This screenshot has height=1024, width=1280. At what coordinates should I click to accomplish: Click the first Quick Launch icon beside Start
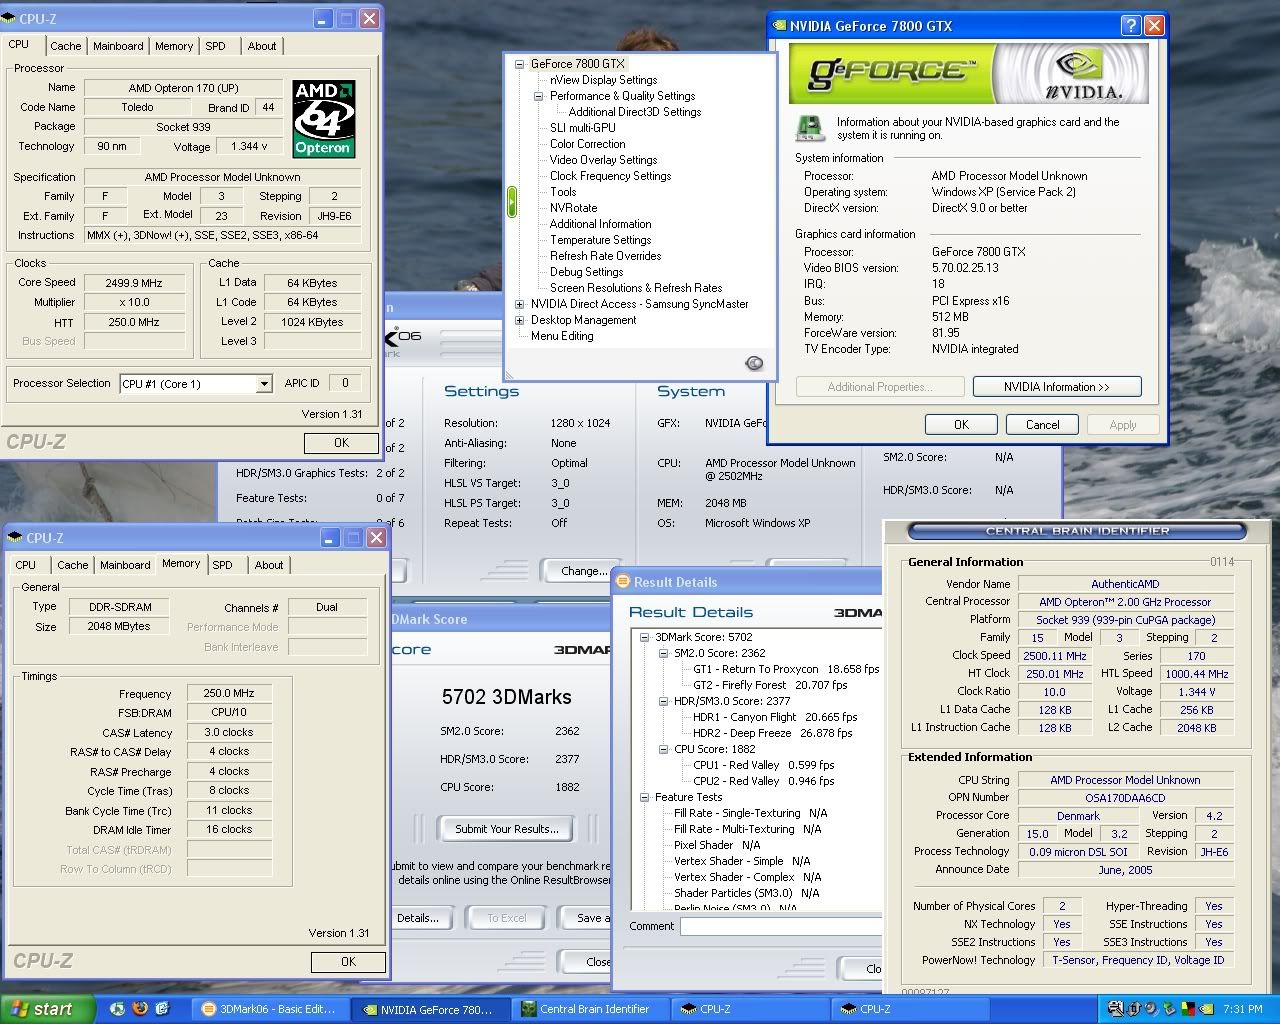(x=117, y=1009)
